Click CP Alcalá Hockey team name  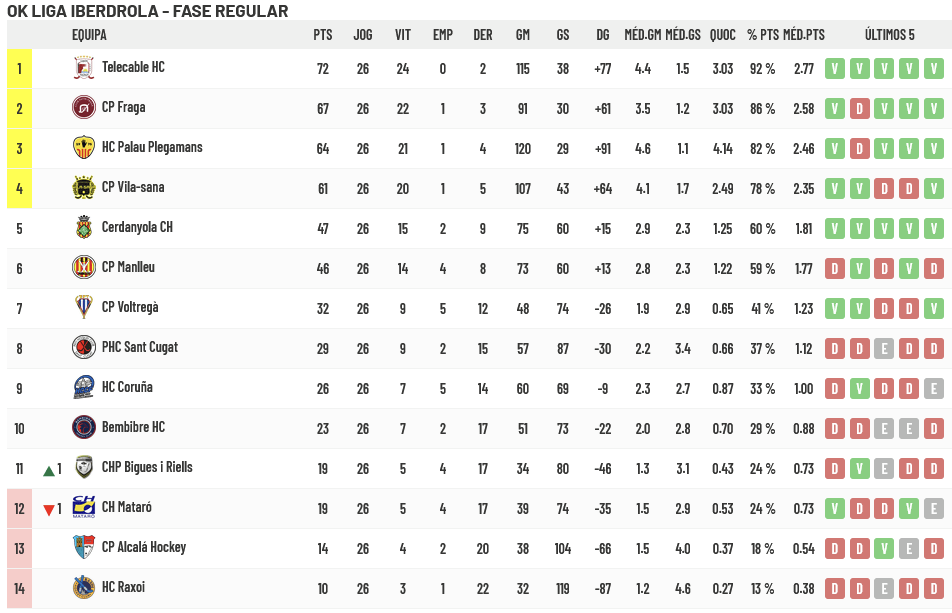(144, 547)
